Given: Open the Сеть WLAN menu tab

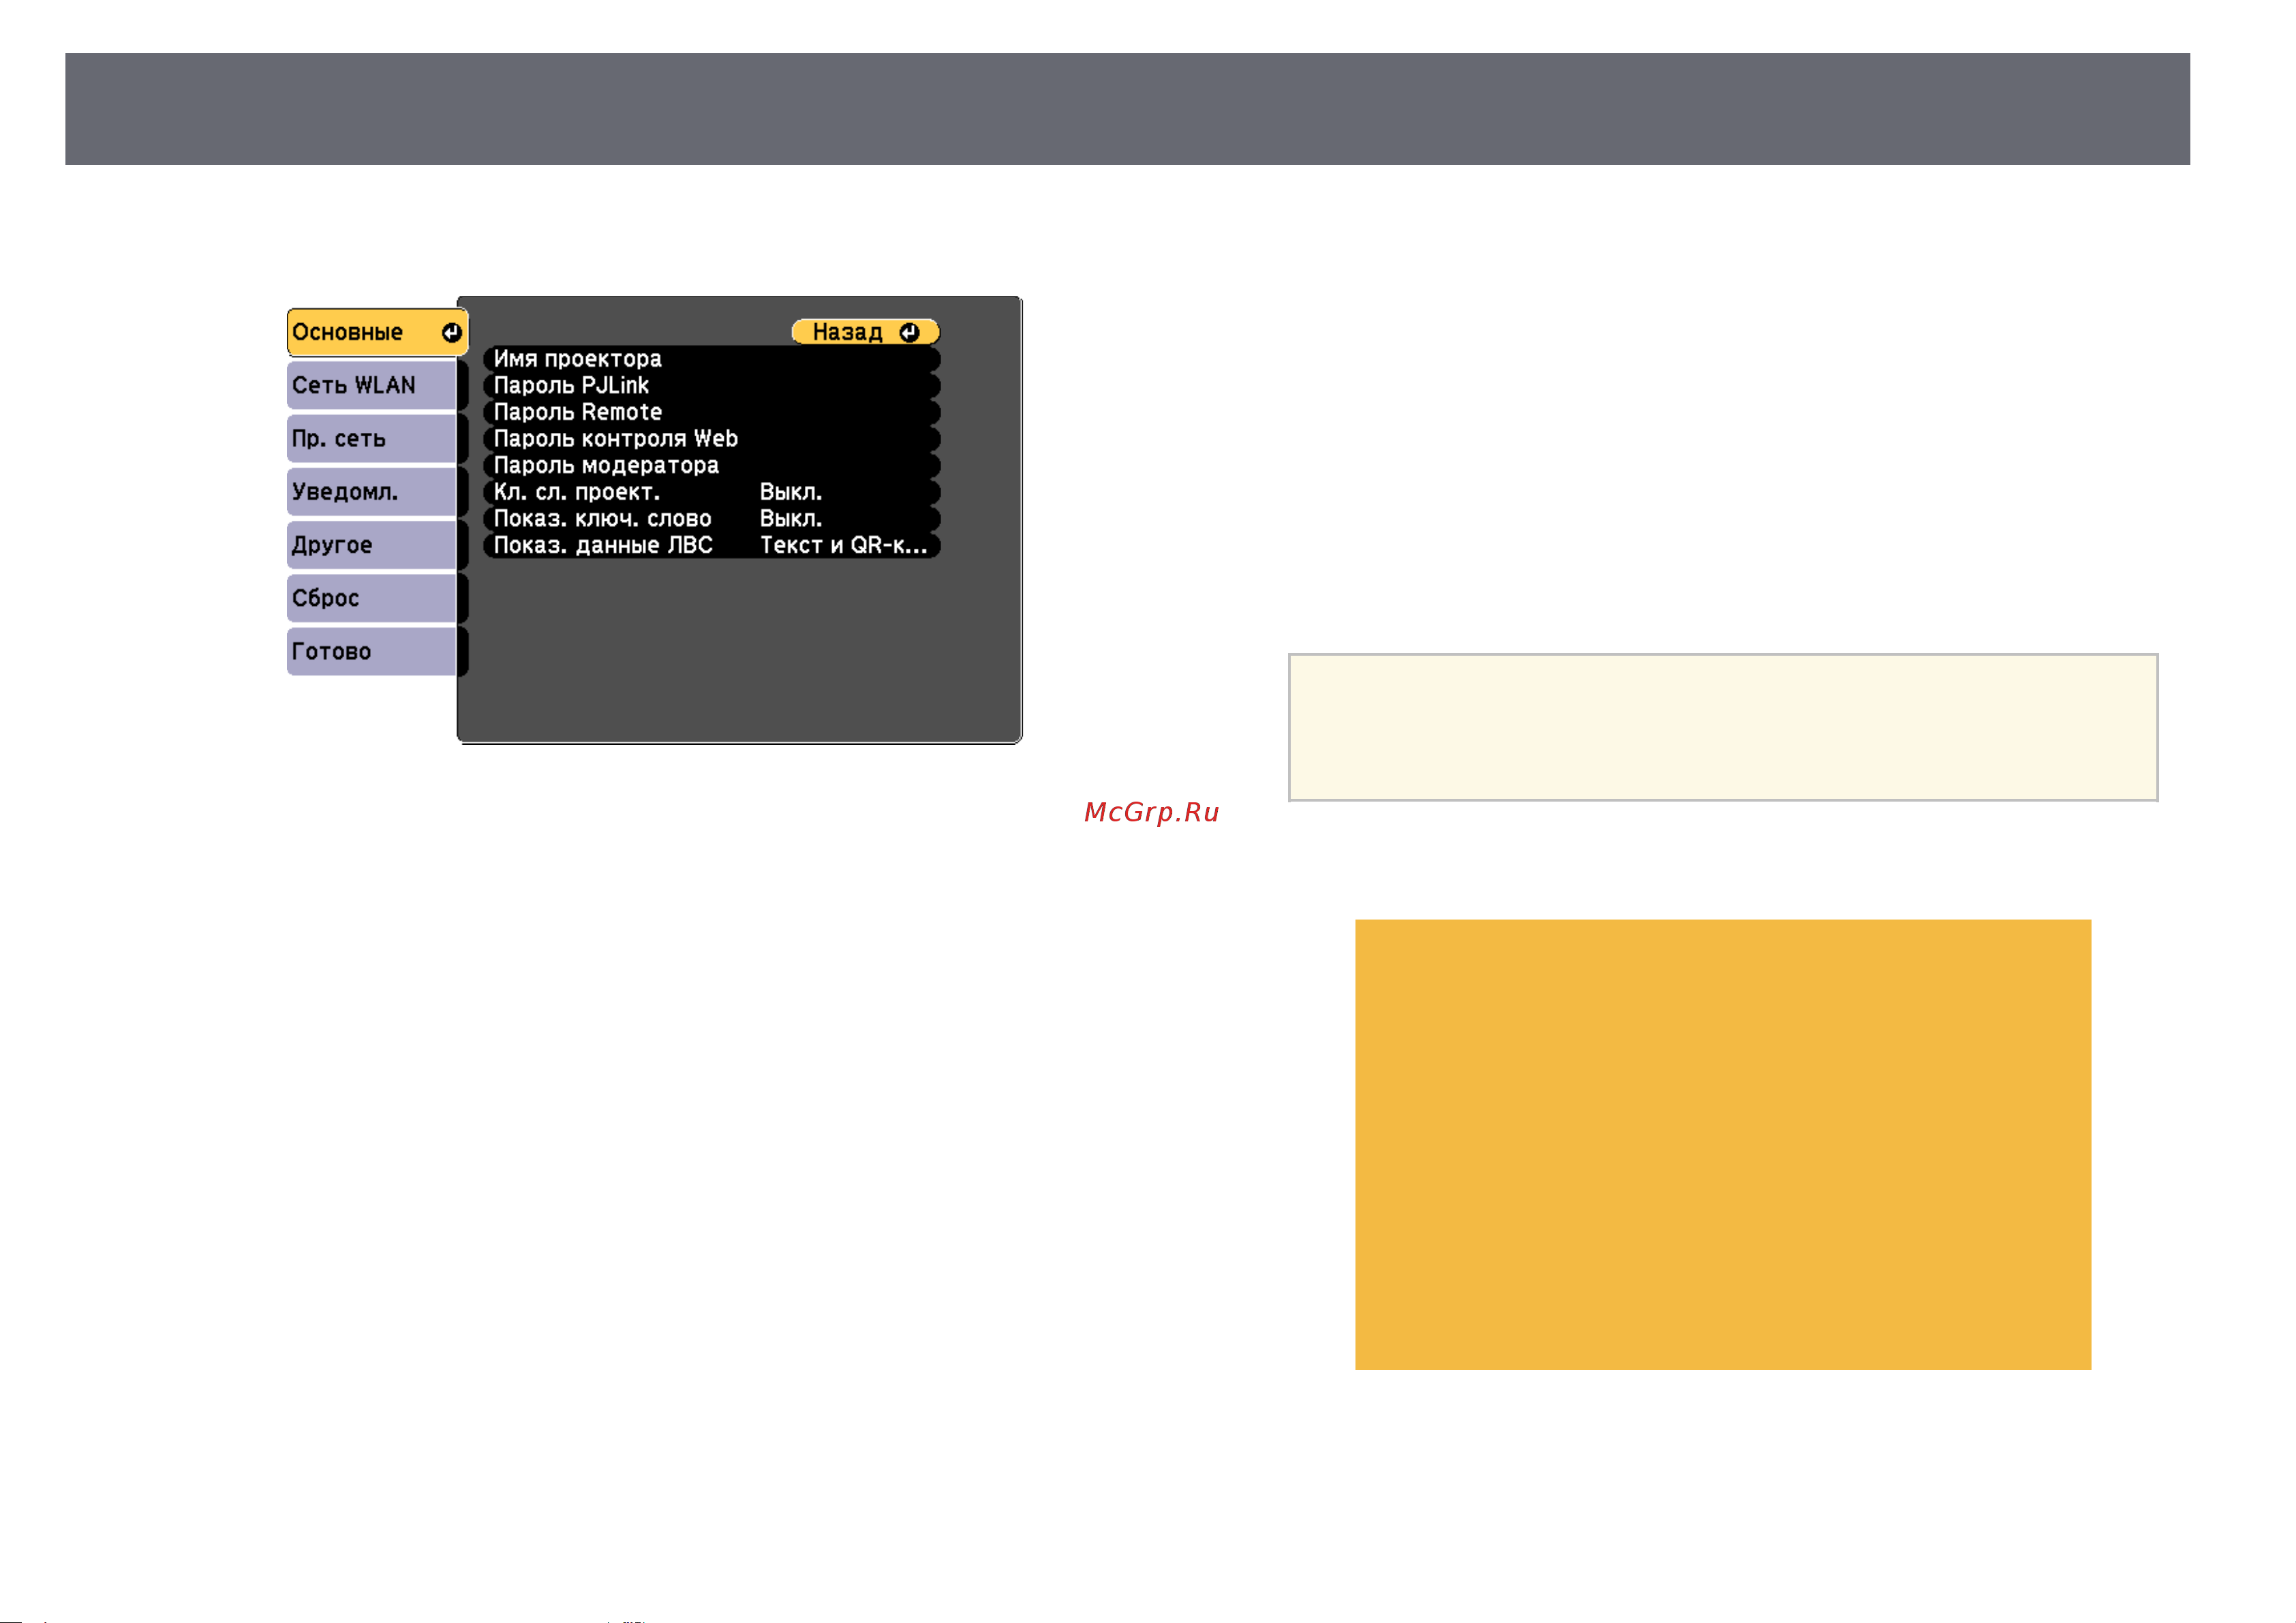Looking at the screenshot, I should point(372,385).
